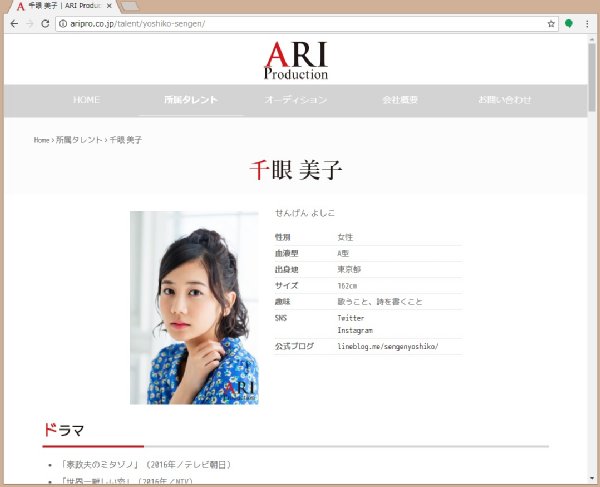Follow the Instagram SNS link
Image resolution: width=600 pixels, height=487 pixels.
355,330
